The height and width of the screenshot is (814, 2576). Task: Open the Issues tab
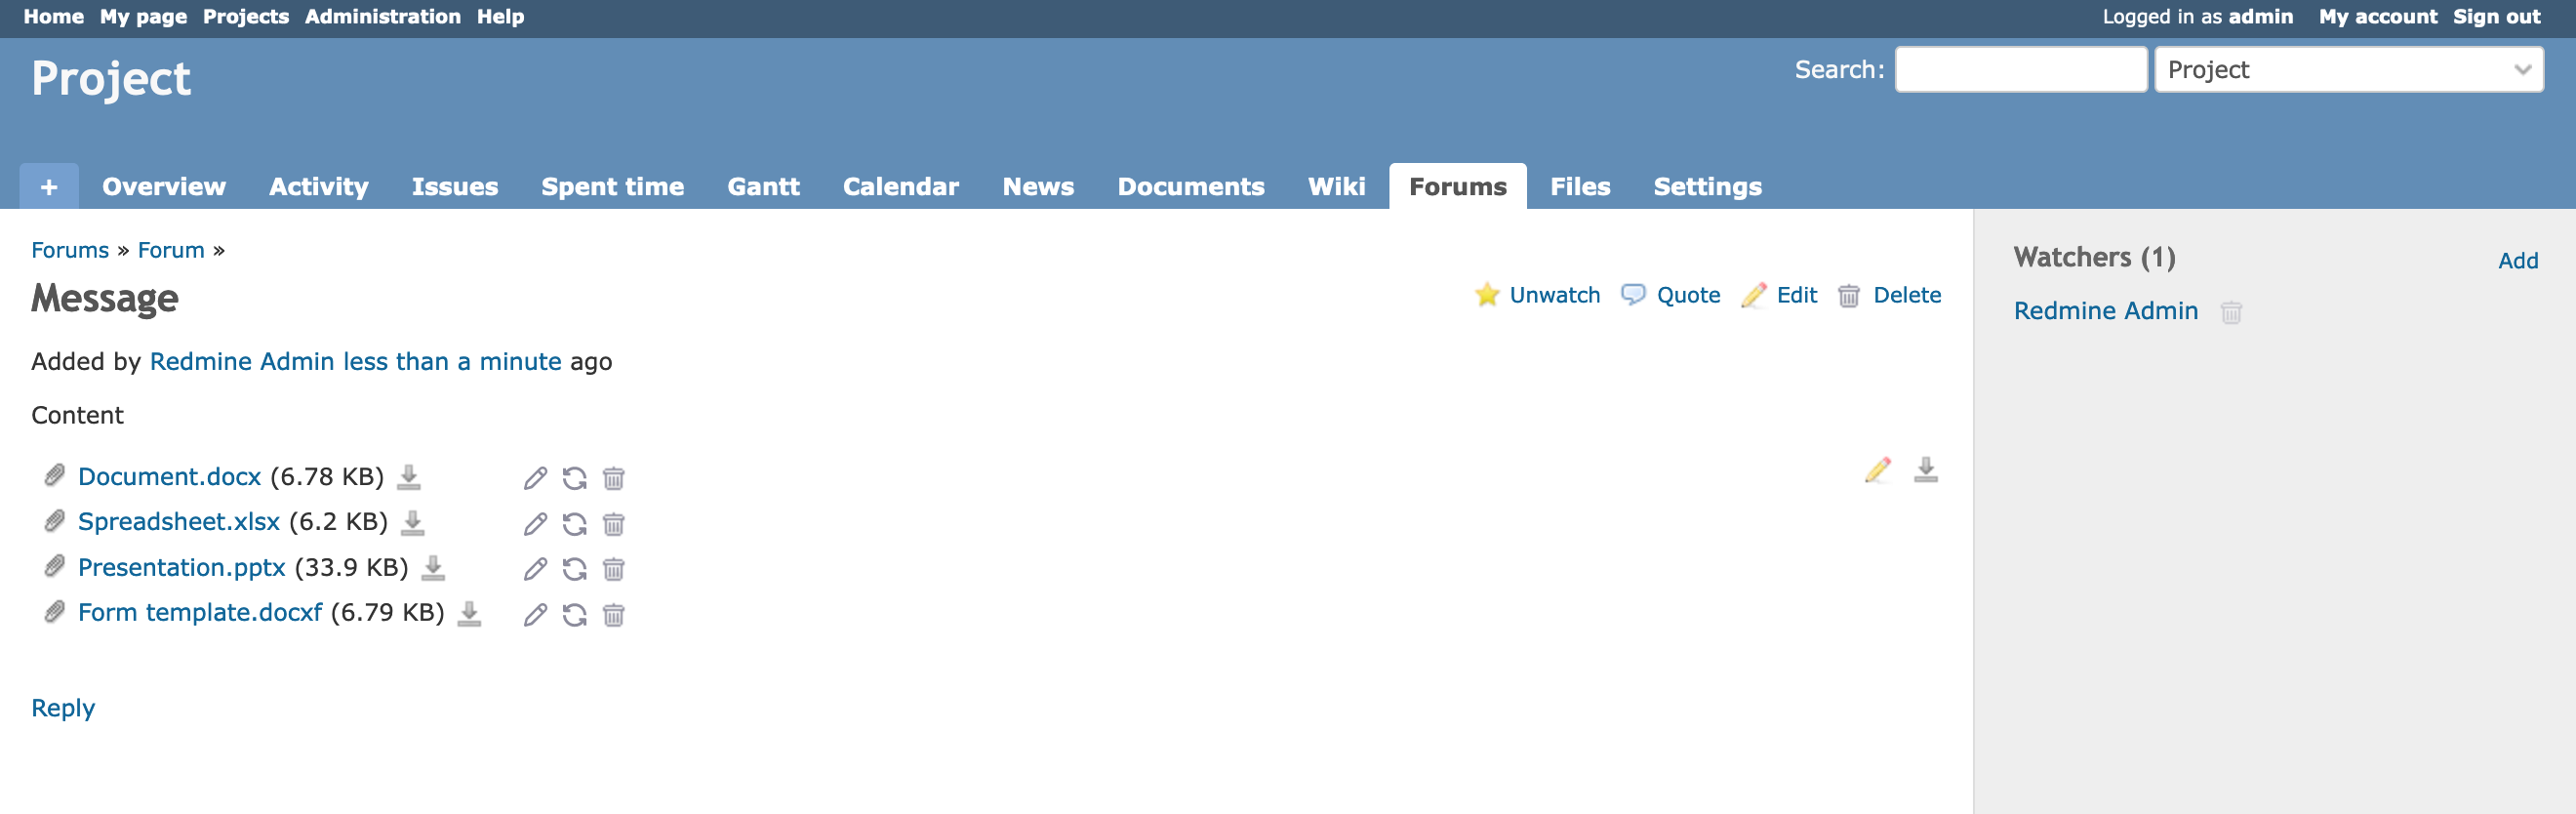tap(455, 186)
